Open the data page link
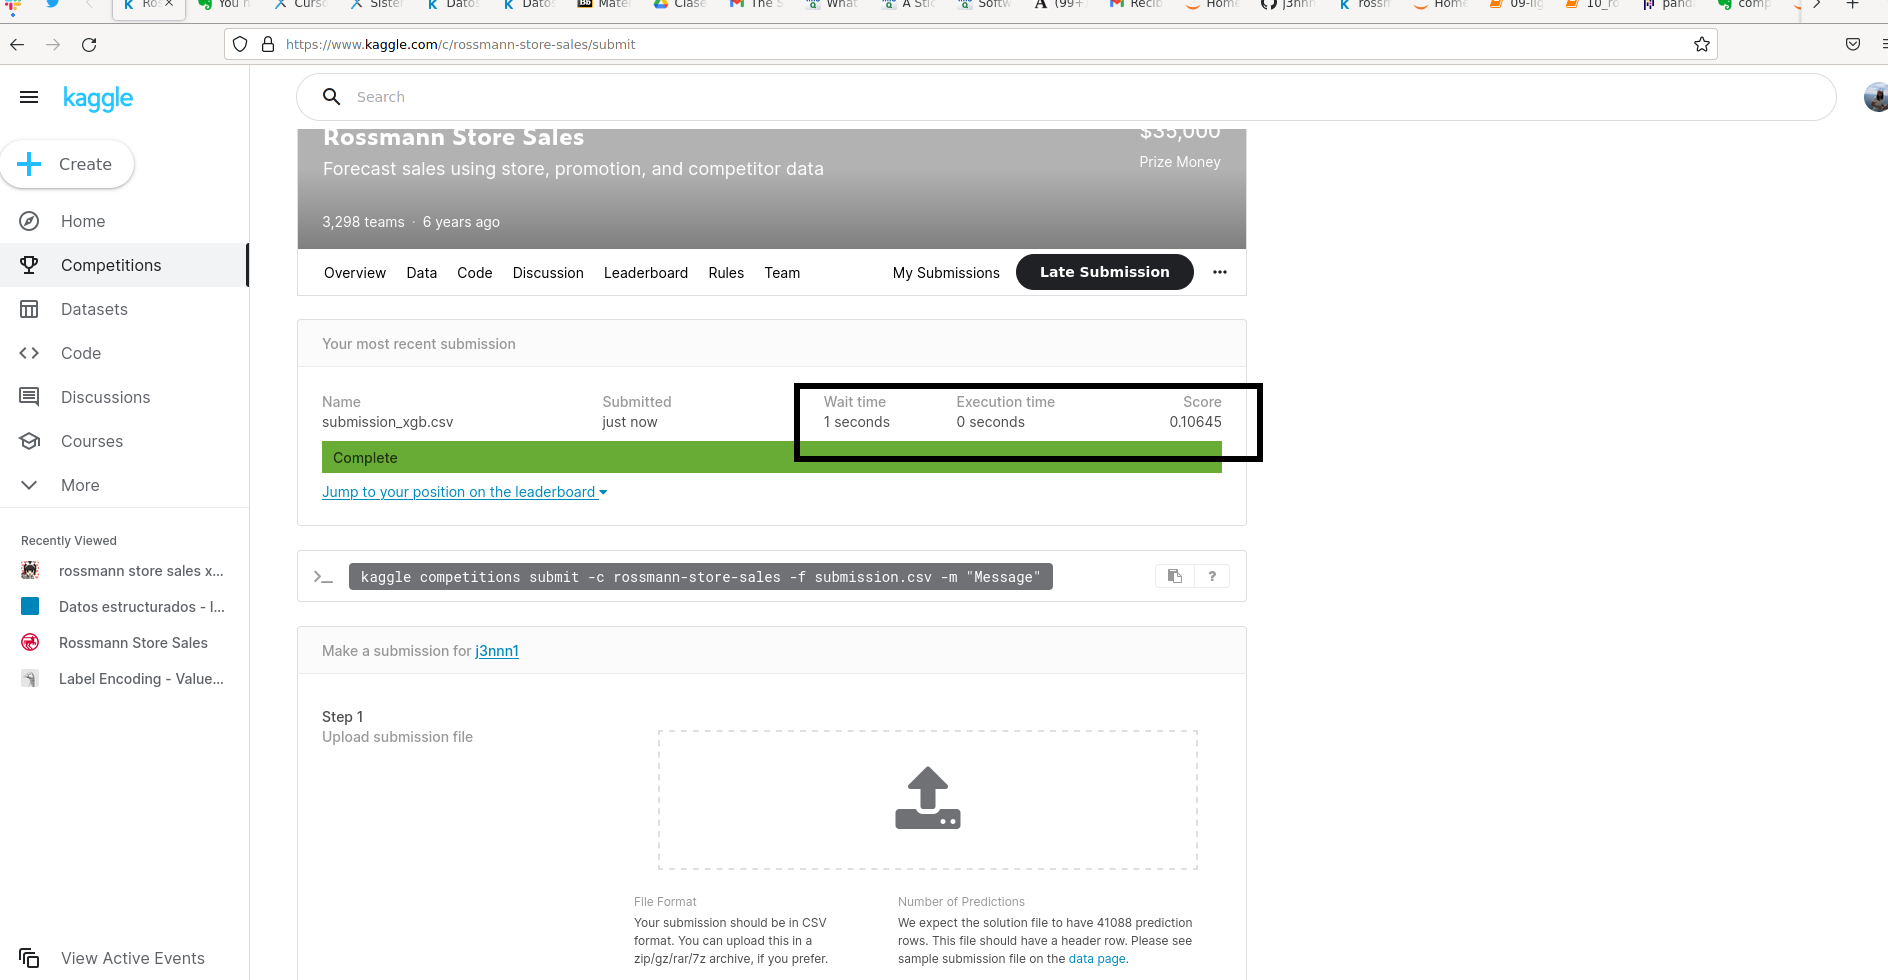This screenshot has height=980, width=1888. [1097, 959]
